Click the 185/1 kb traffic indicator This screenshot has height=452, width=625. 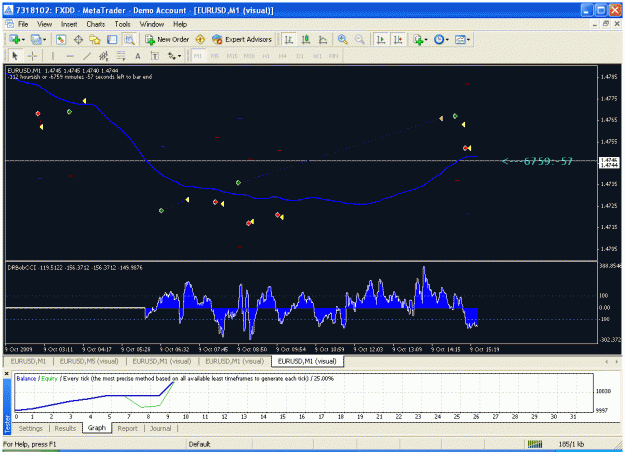(571, 444)
